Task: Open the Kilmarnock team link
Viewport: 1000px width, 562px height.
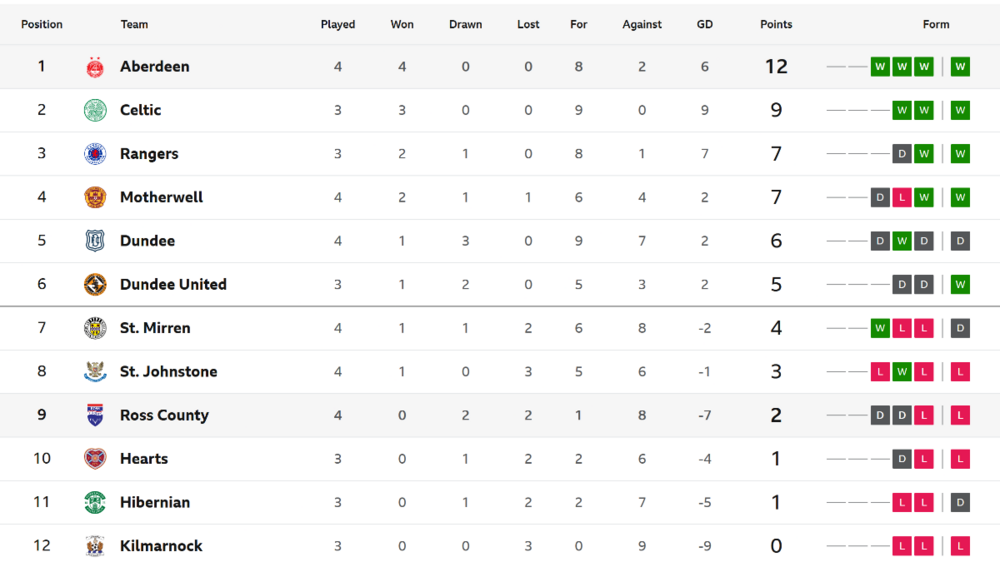Action: click(161, 546)
